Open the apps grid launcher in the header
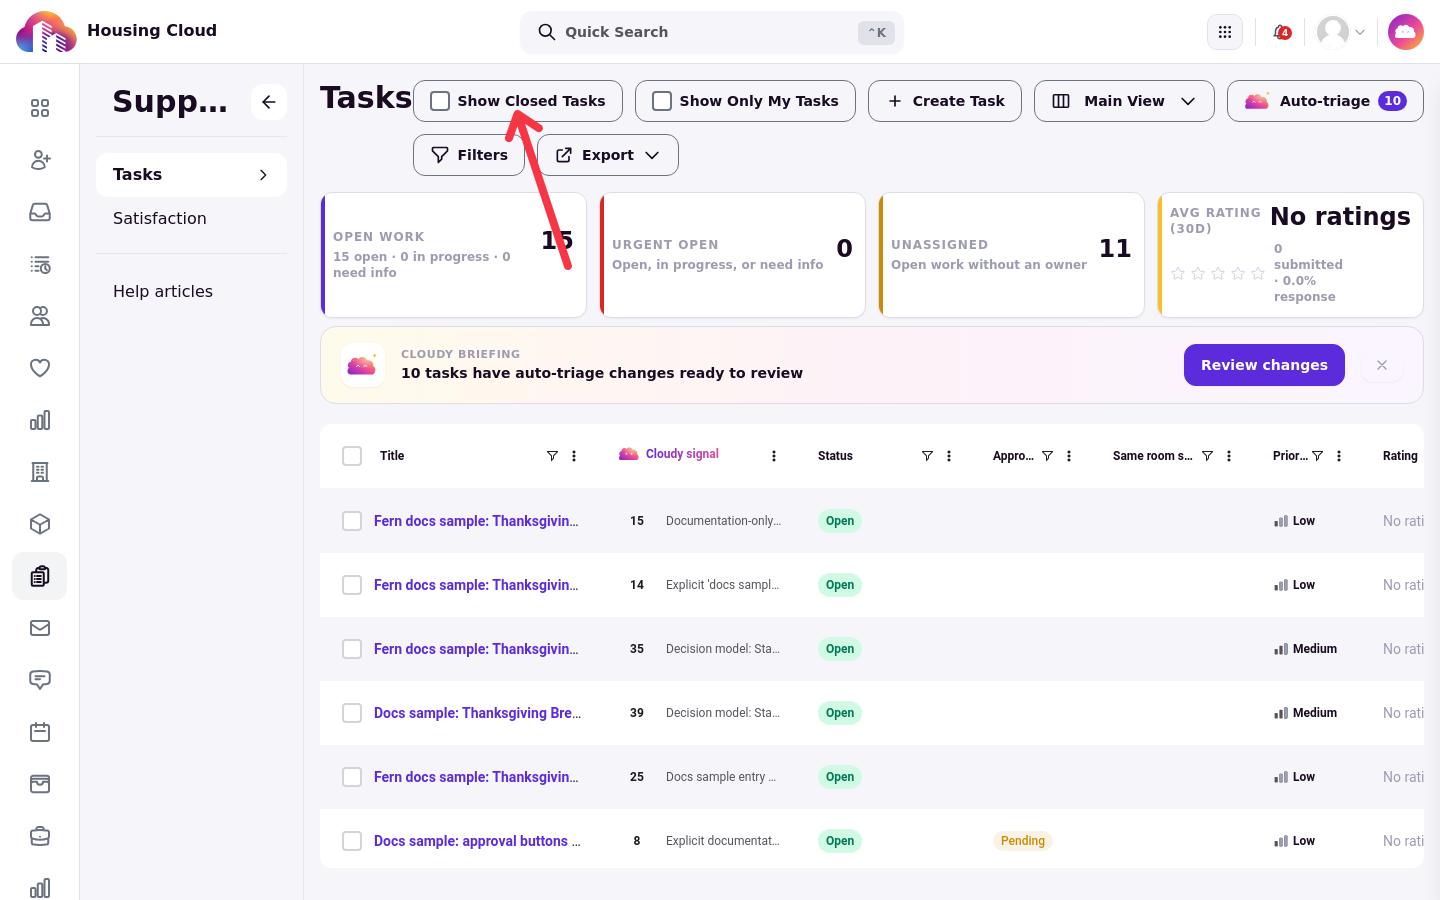Viewport: 1440px width, 900px height. 1225,32
